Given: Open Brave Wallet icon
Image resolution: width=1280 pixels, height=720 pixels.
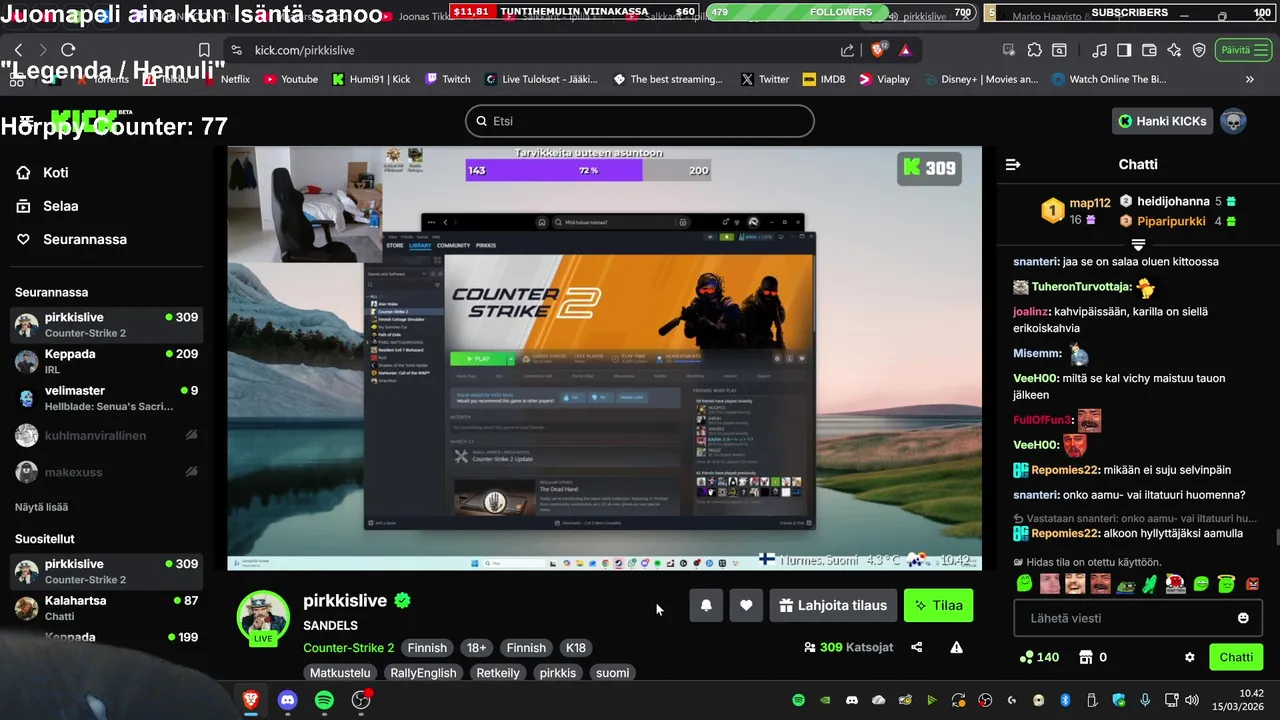Looking at the screenshot, I should [1149, 50].
